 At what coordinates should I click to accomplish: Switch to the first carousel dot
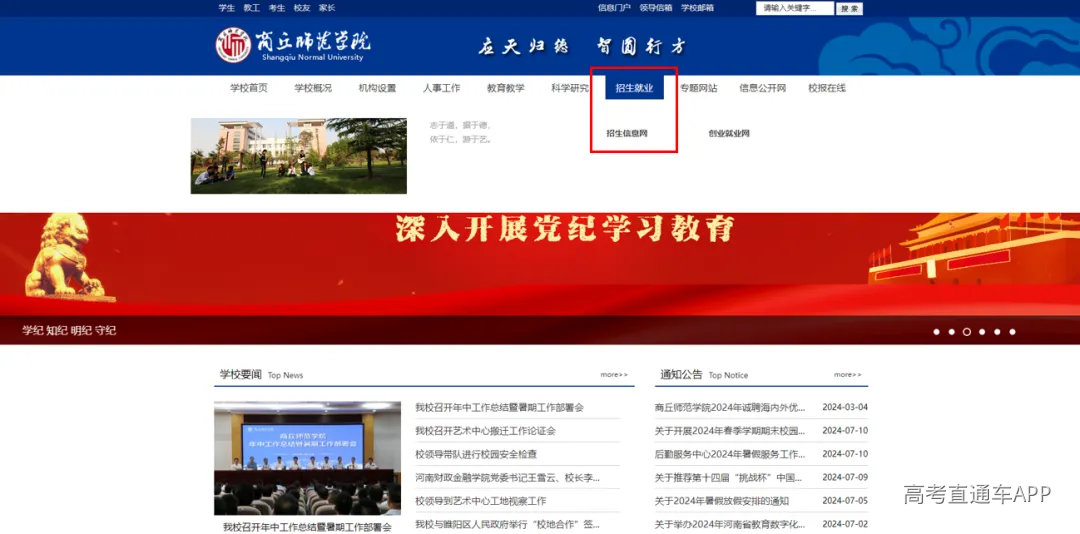pyautogui.click(x=937, y=332)
